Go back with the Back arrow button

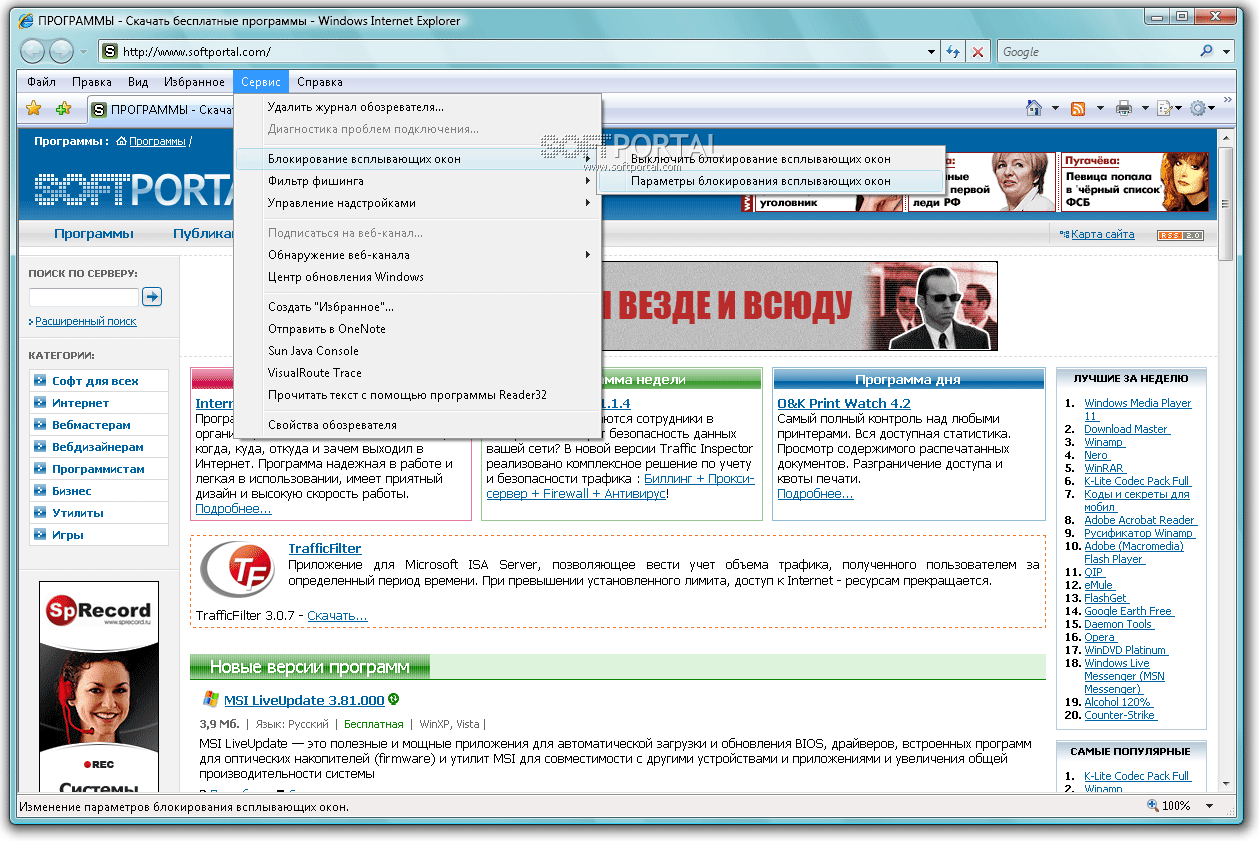[33, 51]
